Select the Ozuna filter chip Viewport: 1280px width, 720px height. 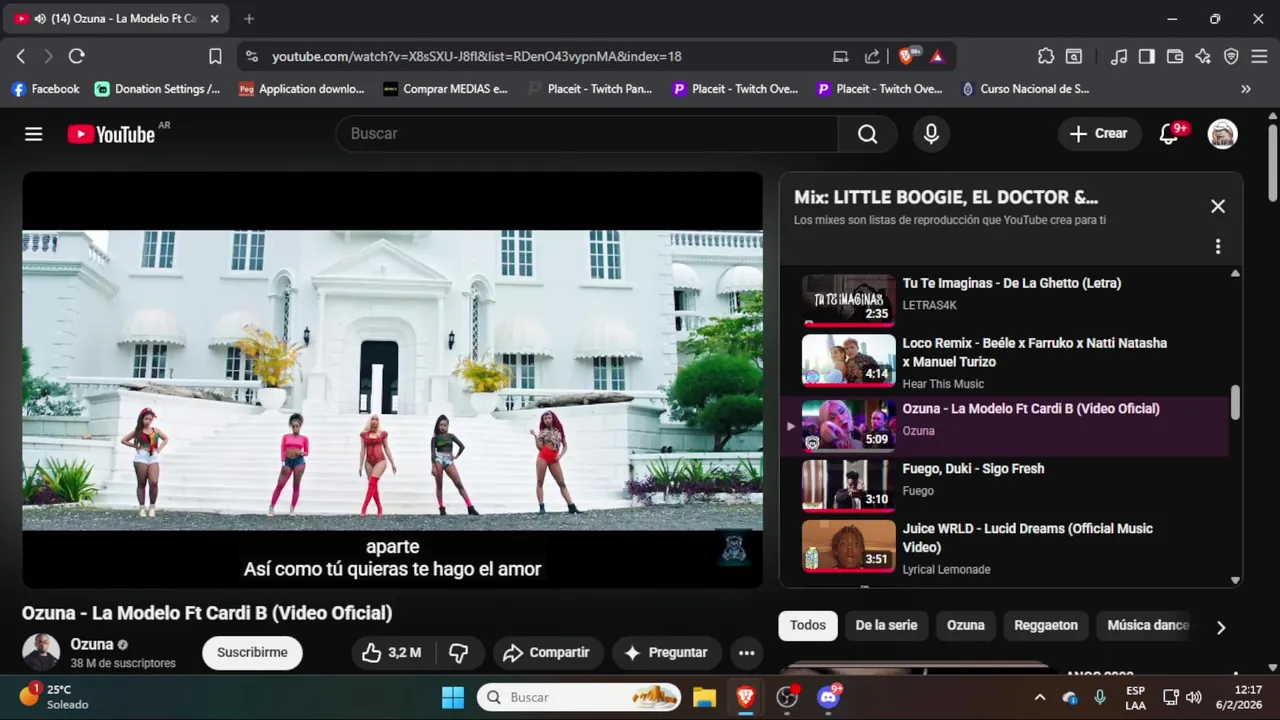coord(965,625)
